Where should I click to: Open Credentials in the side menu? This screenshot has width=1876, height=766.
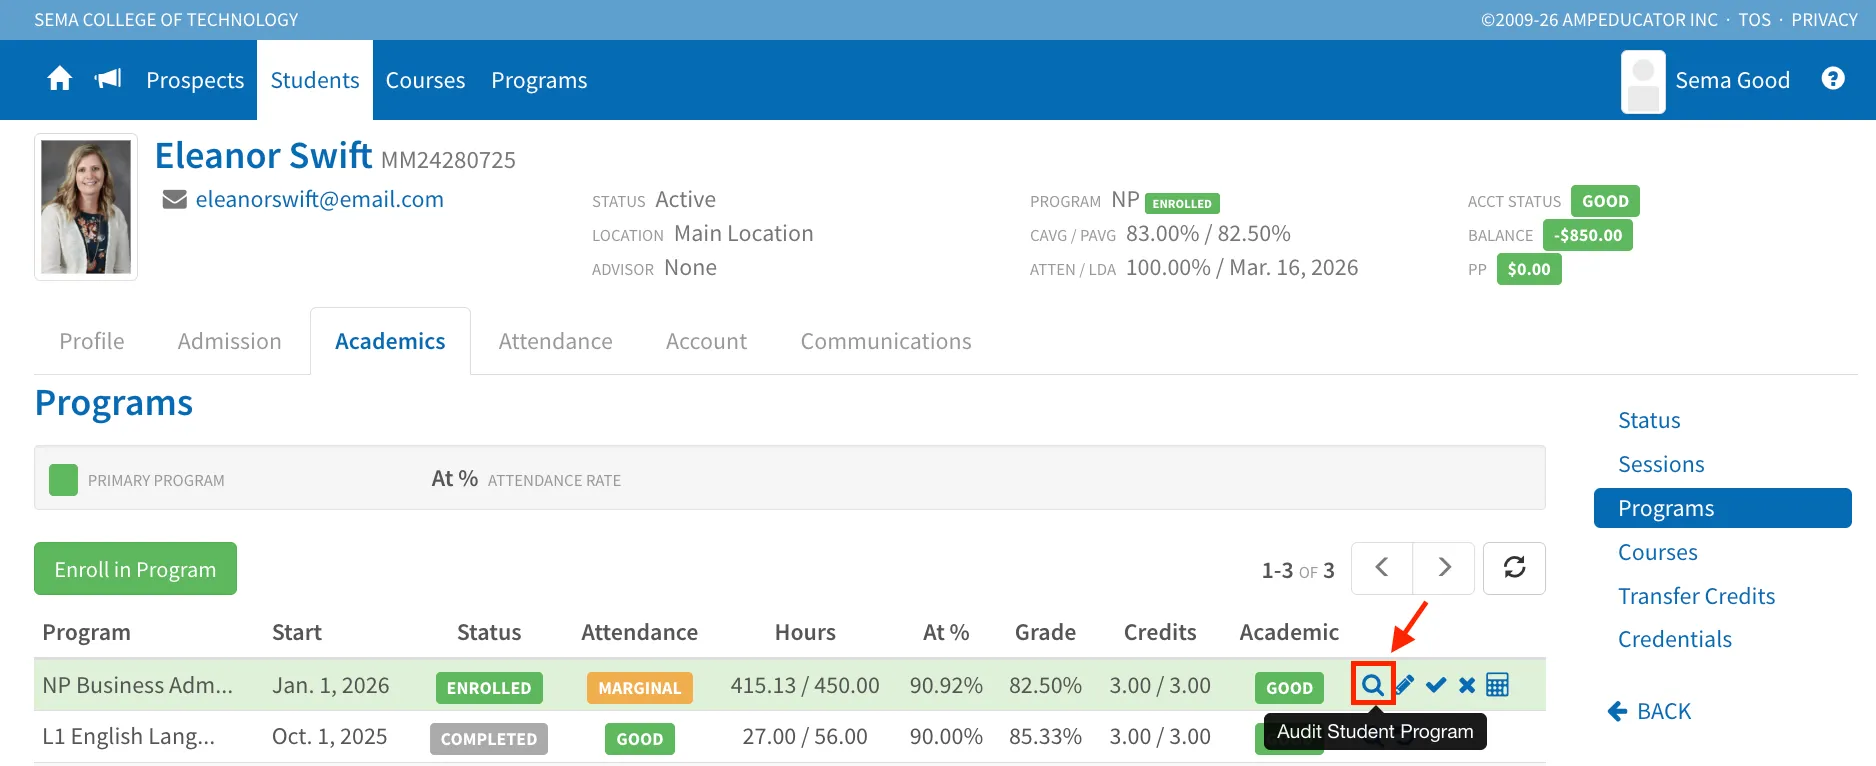(1675, 639)
